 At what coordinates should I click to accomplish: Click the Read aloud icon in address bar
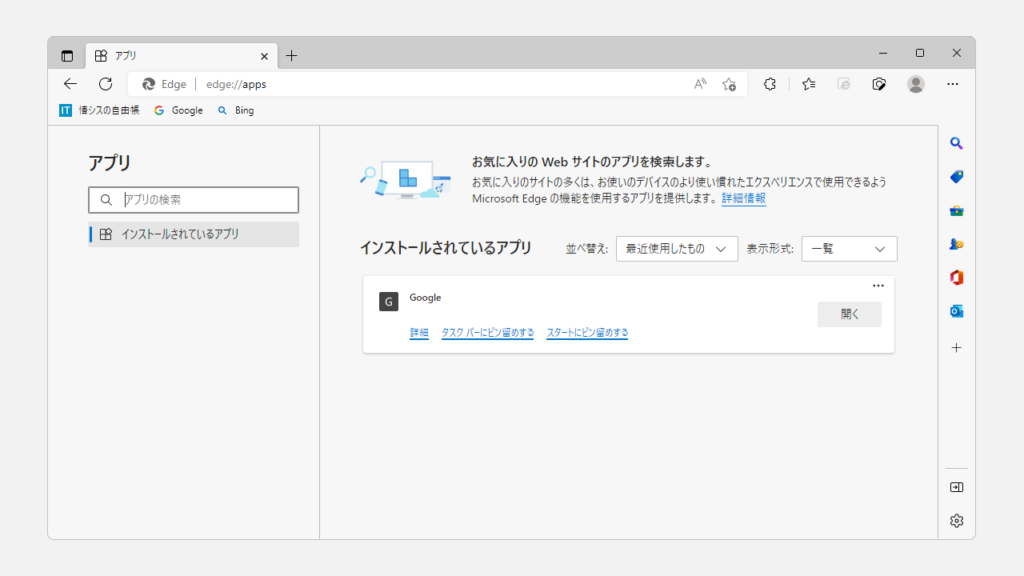coord(700,84)
